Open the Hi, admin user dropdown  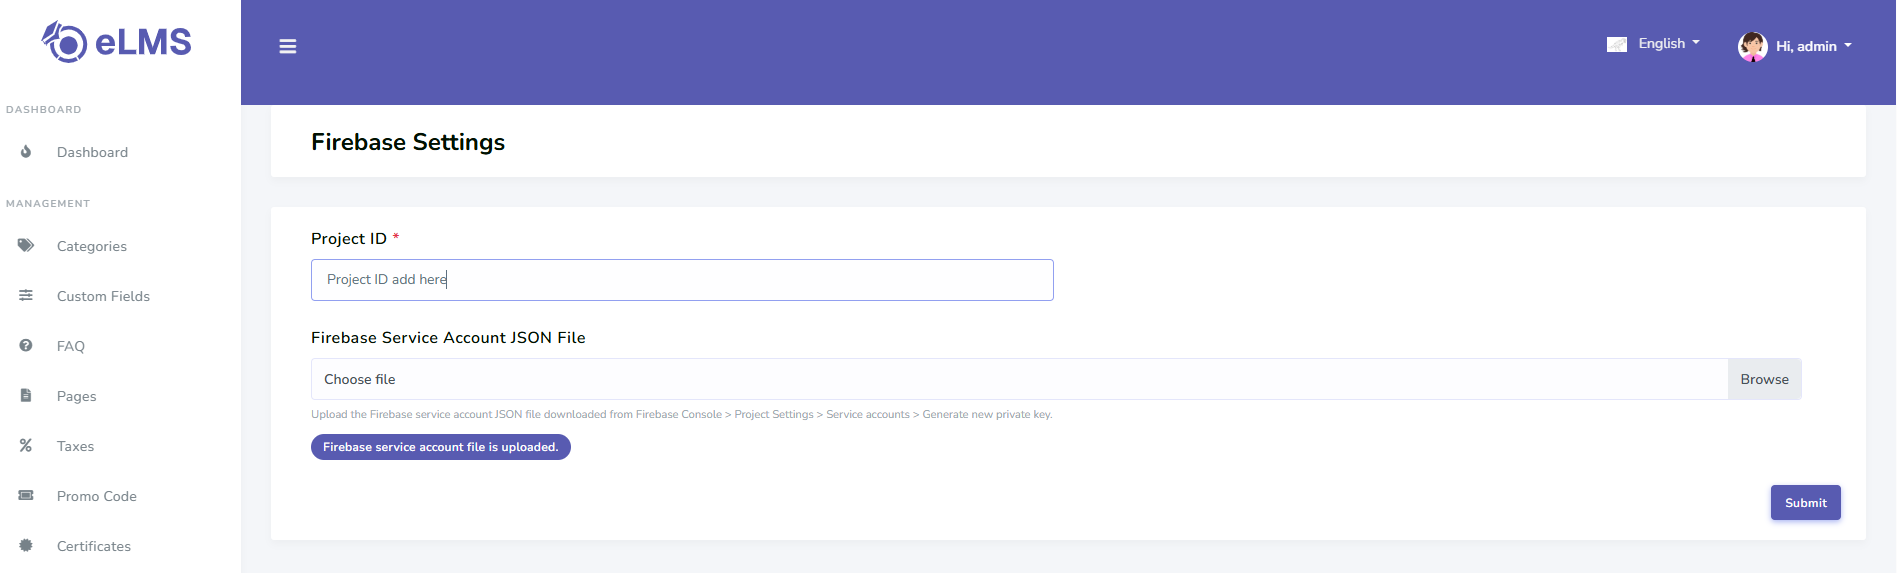coord(1813,46)
